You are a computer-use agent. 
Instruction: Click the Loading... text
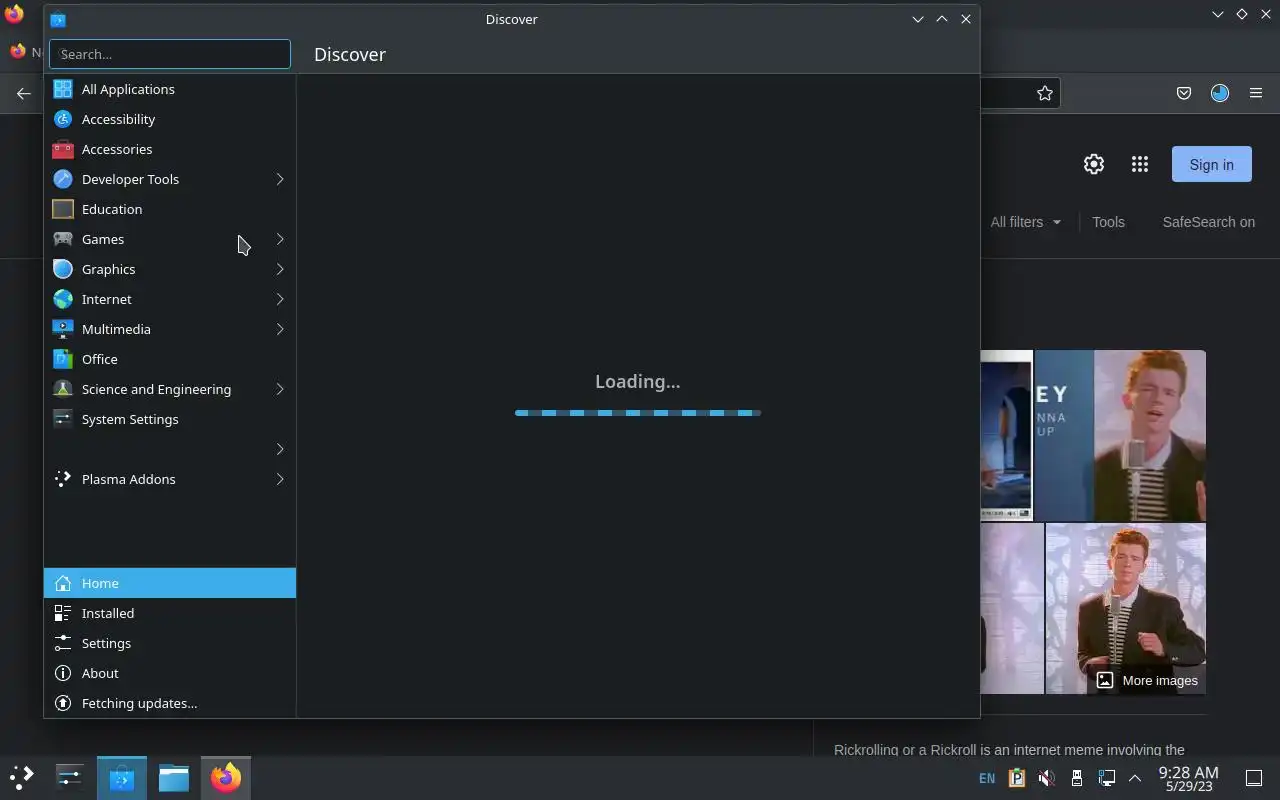tap(638, 381)
